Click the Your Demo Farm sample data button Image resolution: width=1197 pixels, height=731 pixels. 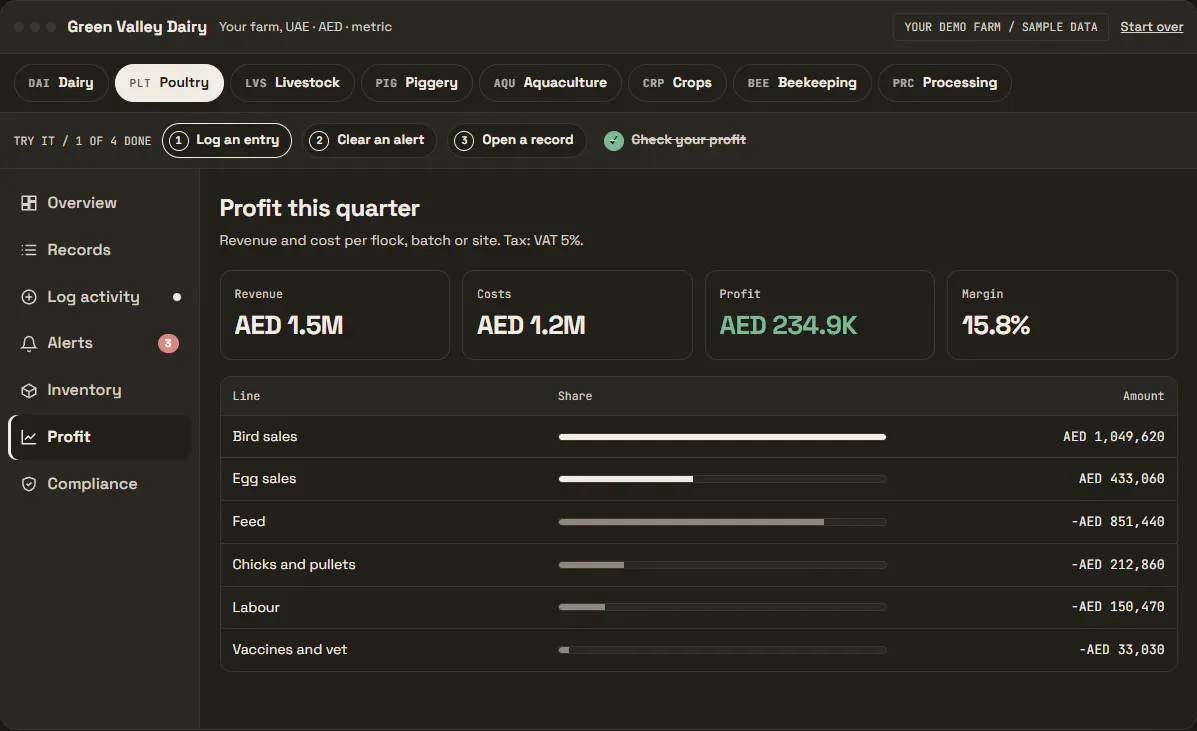[1000, 27]
